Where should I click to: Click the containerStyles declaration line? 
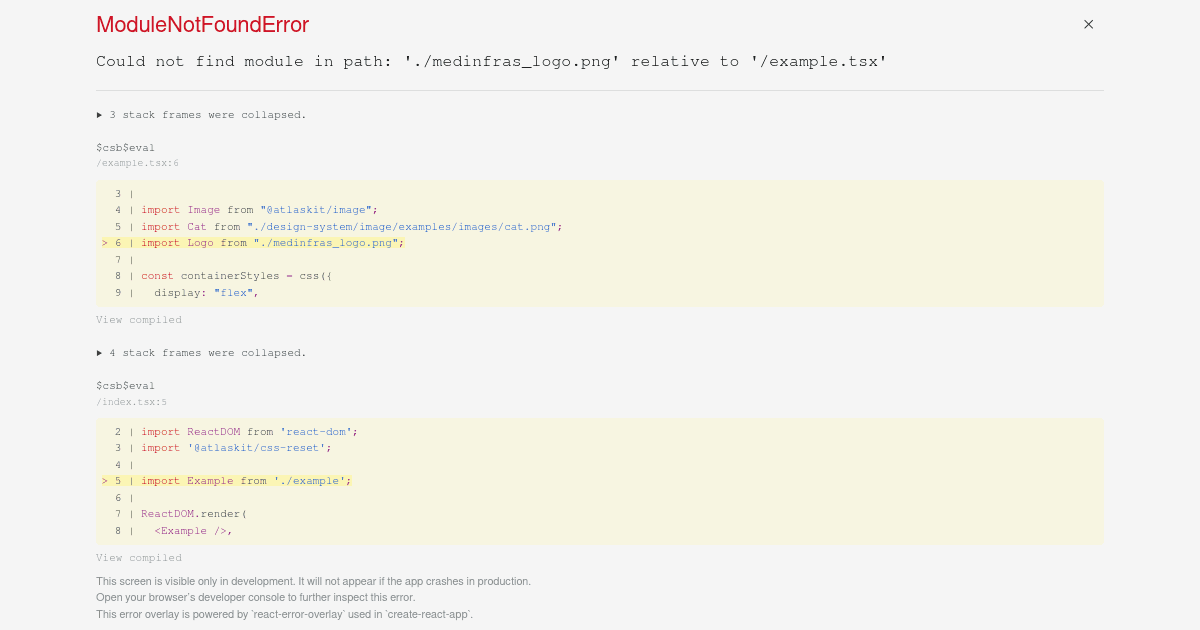[237, 275]
